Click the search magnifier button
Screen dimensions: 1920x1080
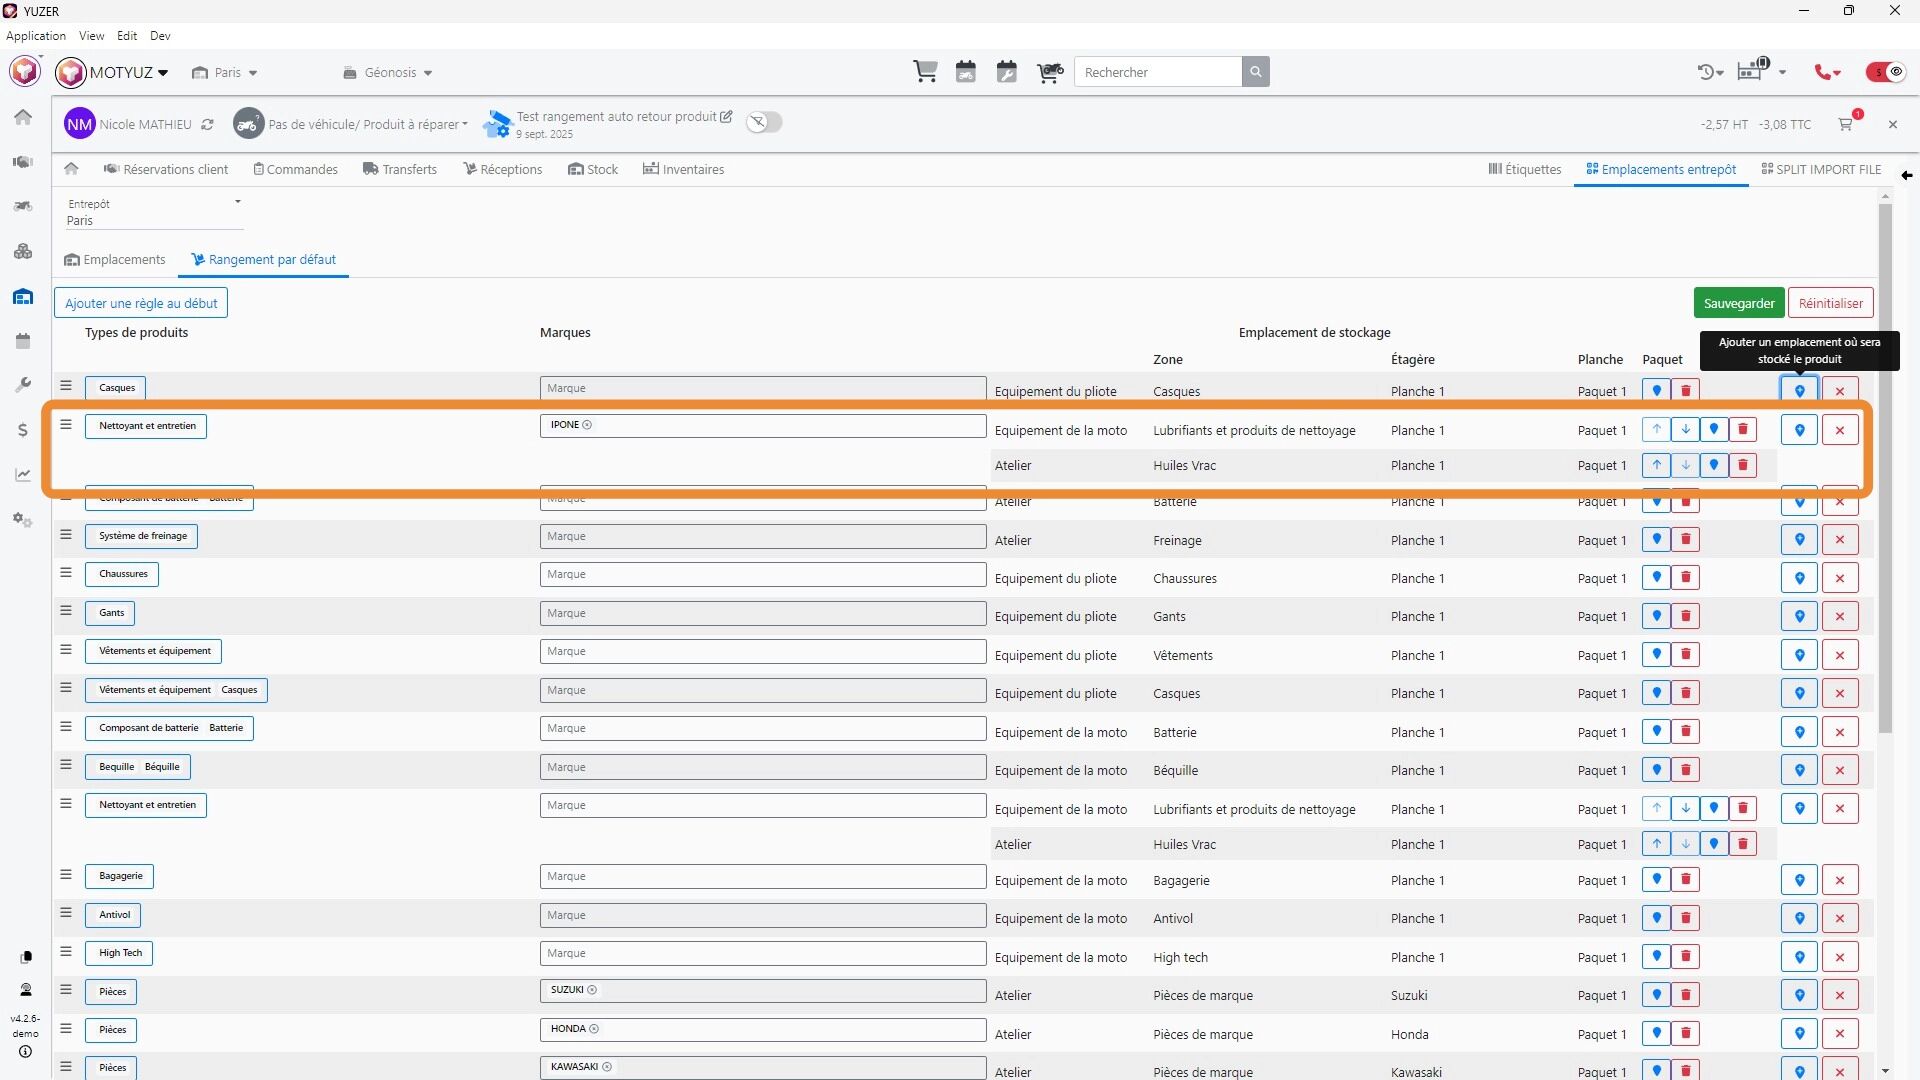tap(1256, 72)
